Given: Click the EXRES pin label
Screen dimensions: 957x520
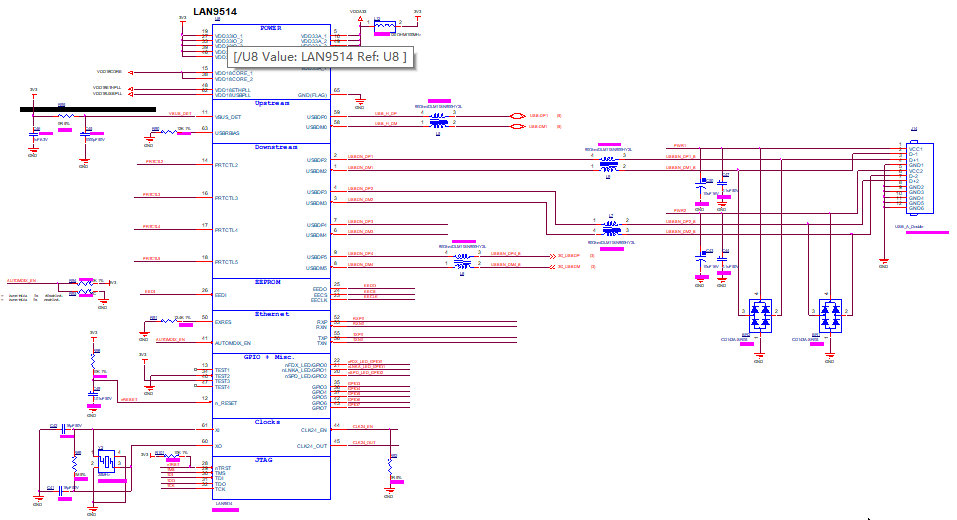Looking at the screenshot, I should click(223, 322).
